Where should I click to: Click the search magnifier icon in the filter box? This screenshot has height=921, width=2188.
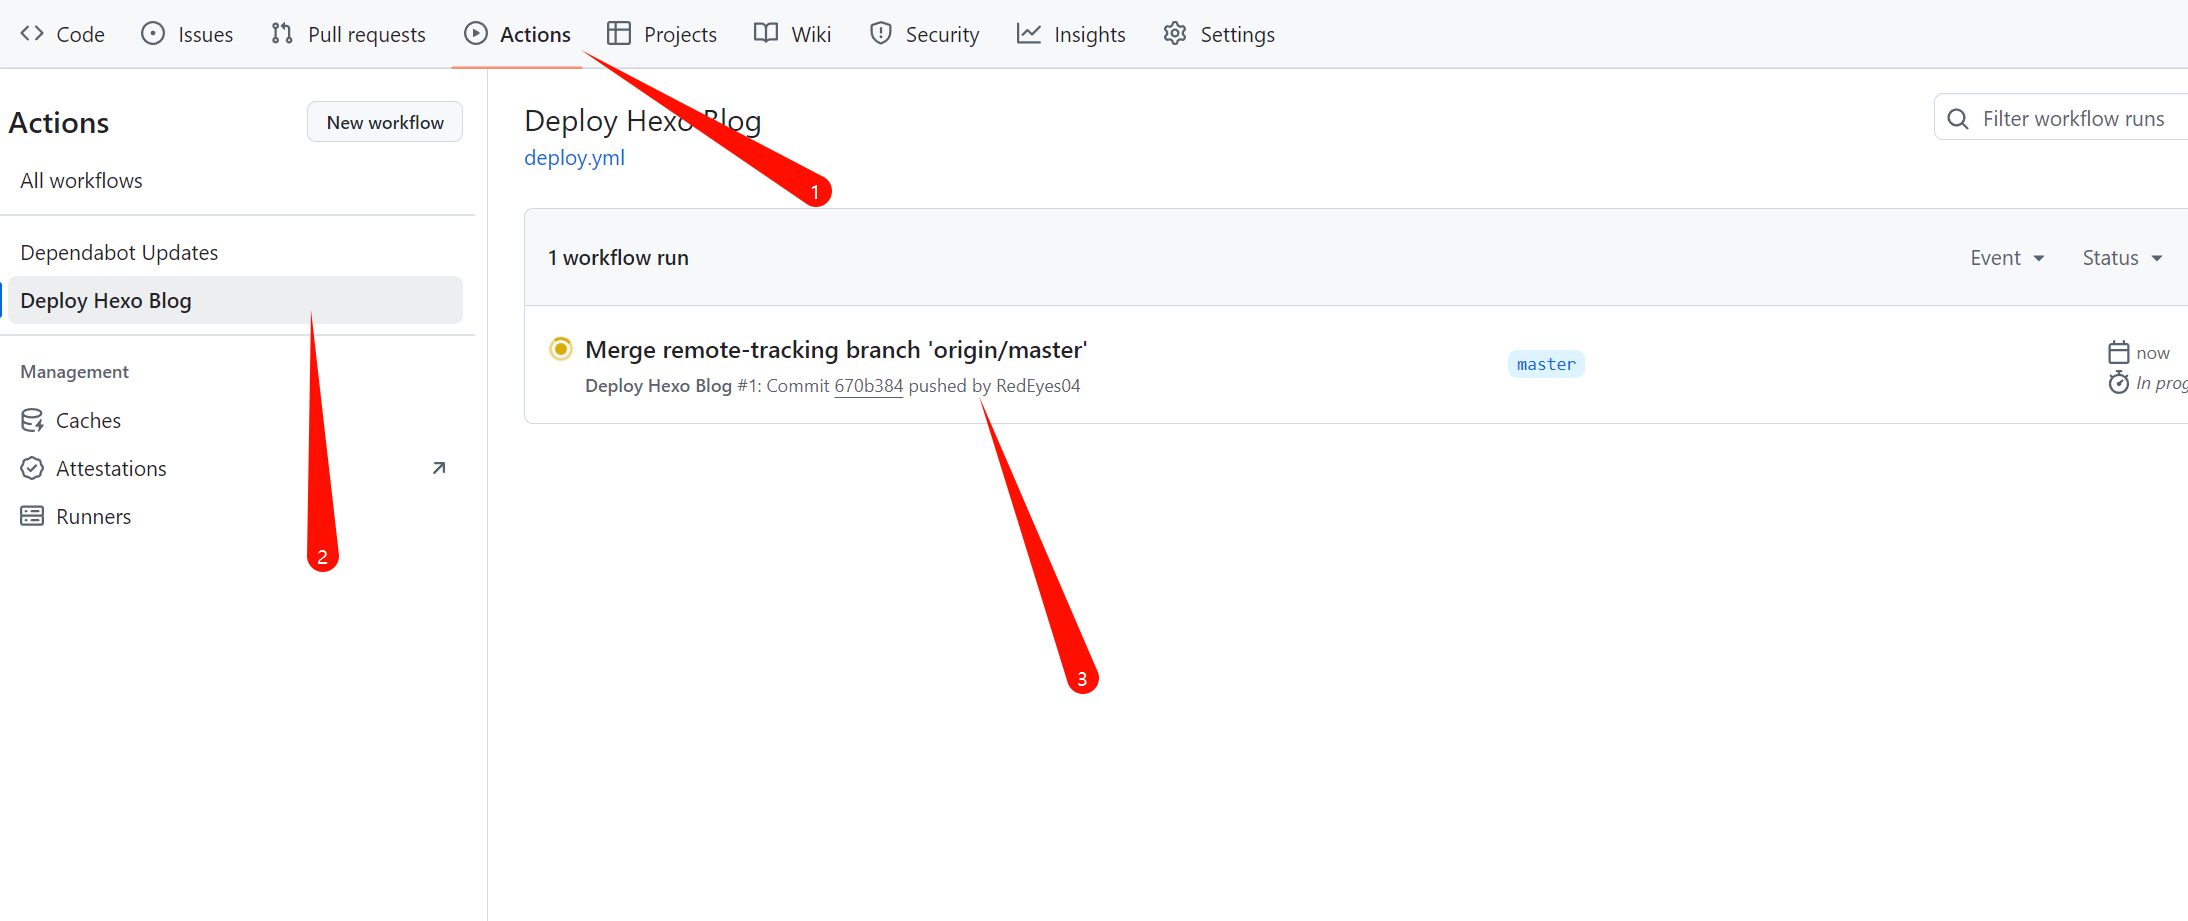[x=1958, y=119]
